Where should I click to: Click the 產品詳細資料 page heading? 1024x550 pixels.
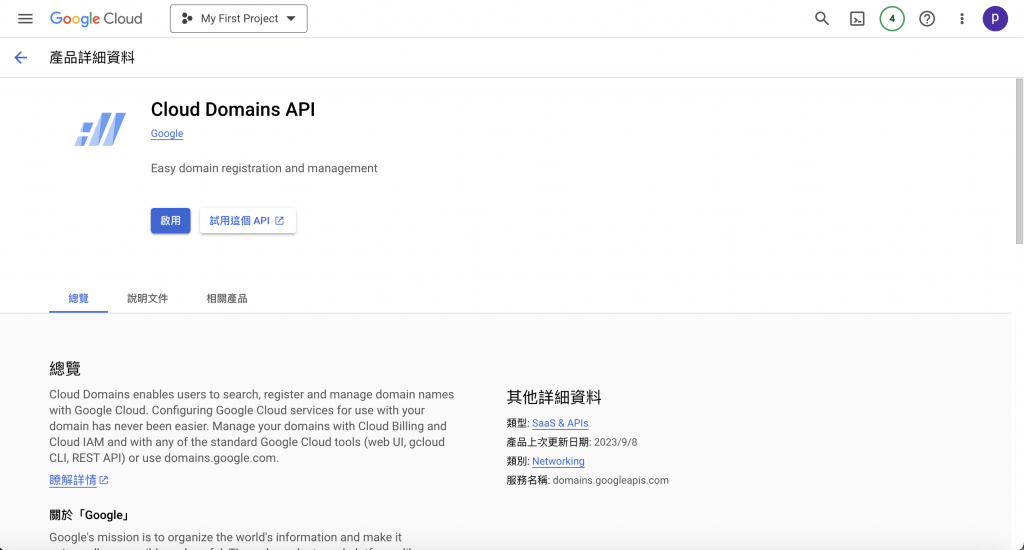pos(92,57)
